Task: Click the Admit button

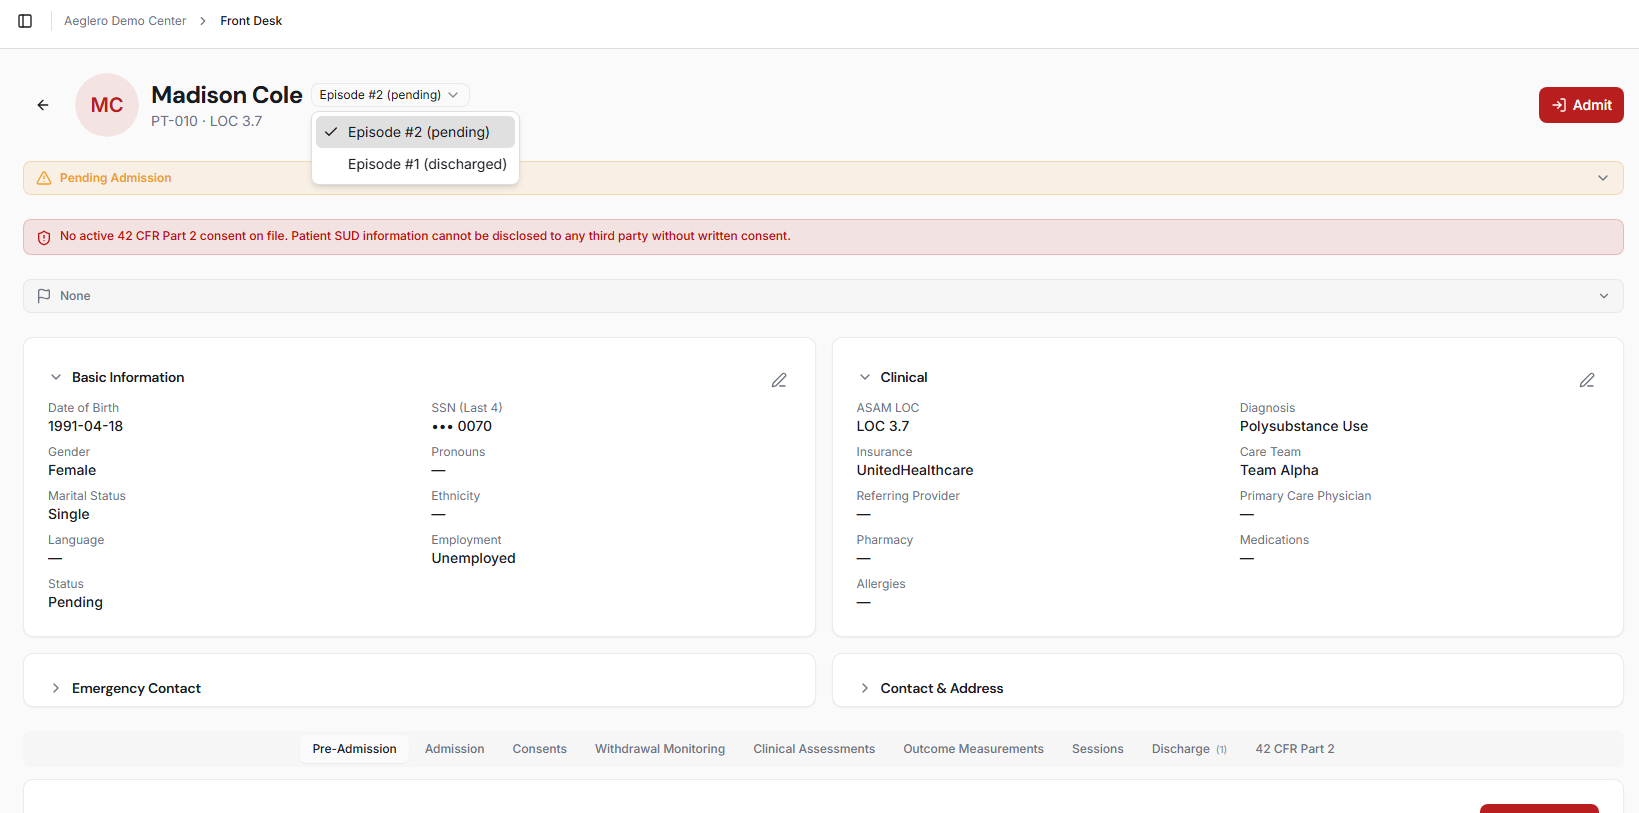Action: pyautogui.click(x=1581, y=105)
